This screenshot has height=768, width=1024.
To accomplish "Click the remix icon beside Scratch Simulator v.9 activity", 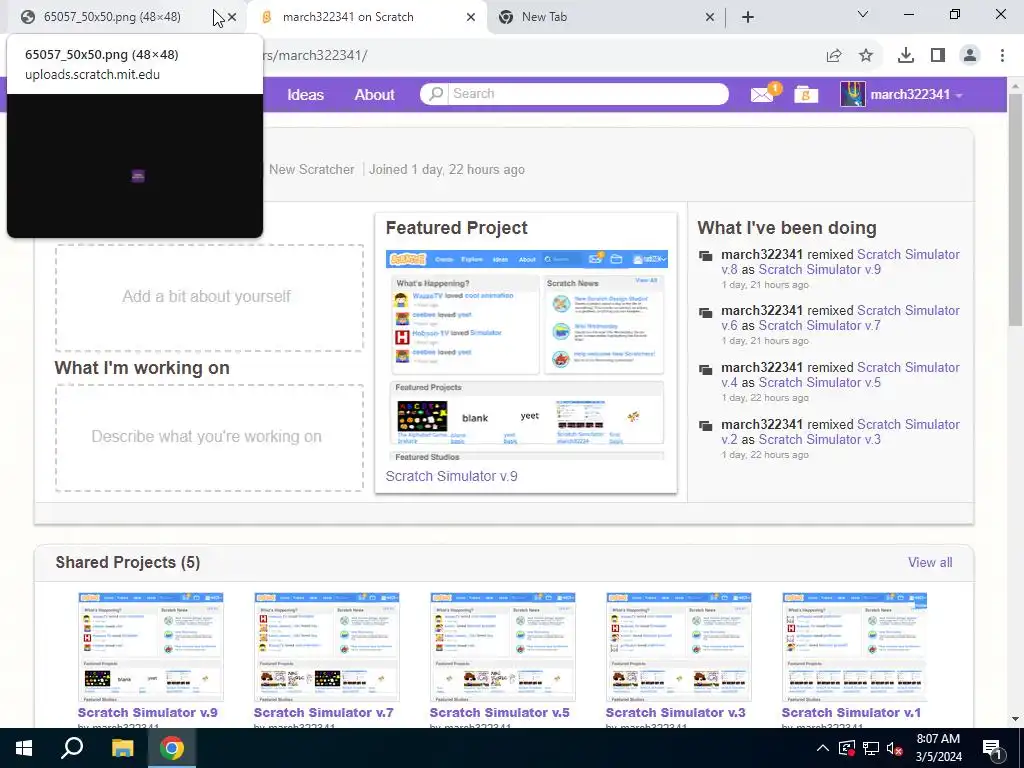I will pyautogui.click(x=706, y=255).
